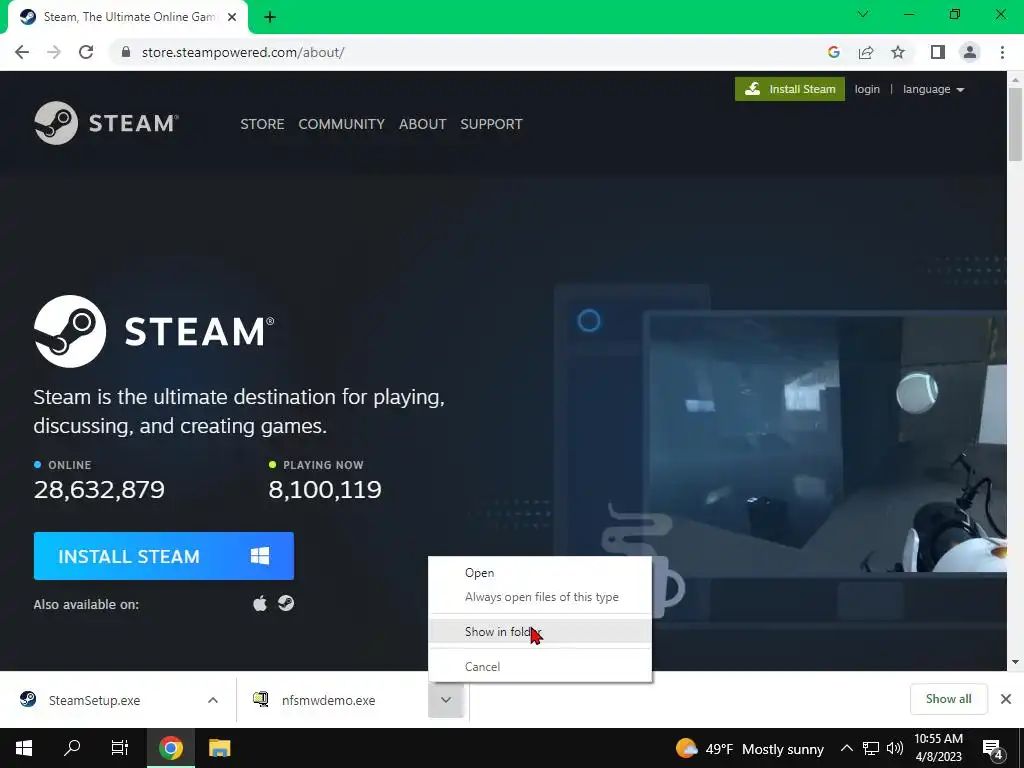Click the macOS Apple download icon
Screen dimensions: 1024x768
click(x=260, y=603)
